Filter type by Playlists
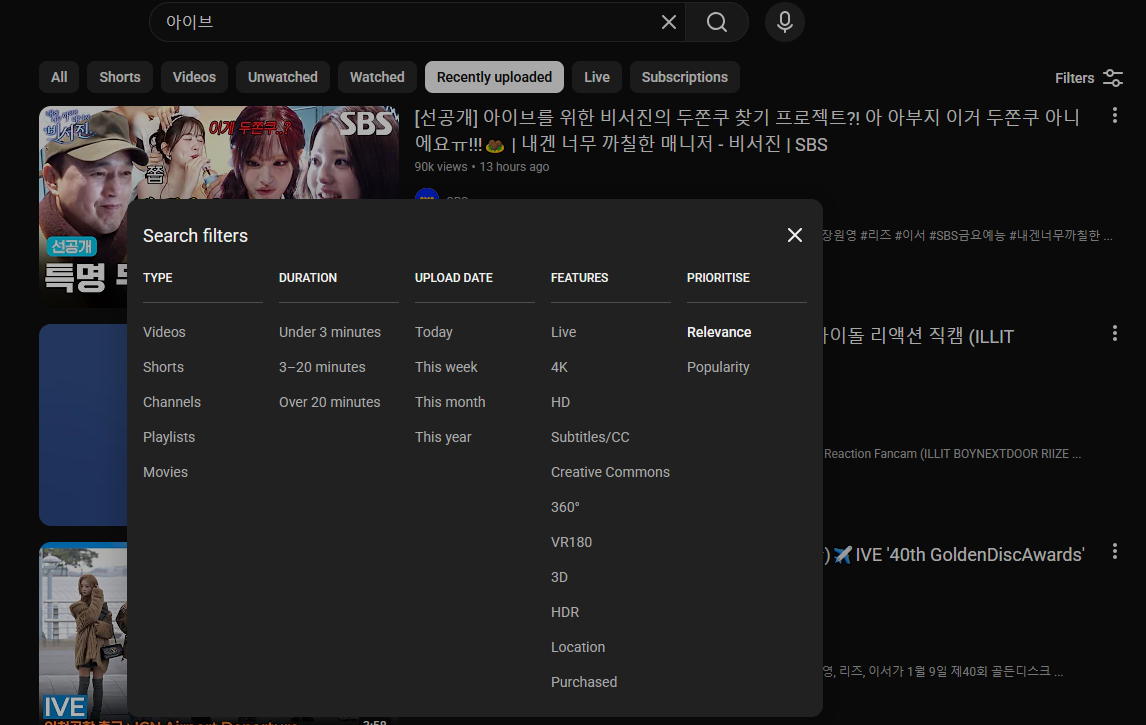The height and width of the screenshot is (725, 1146). click(169, 437)
